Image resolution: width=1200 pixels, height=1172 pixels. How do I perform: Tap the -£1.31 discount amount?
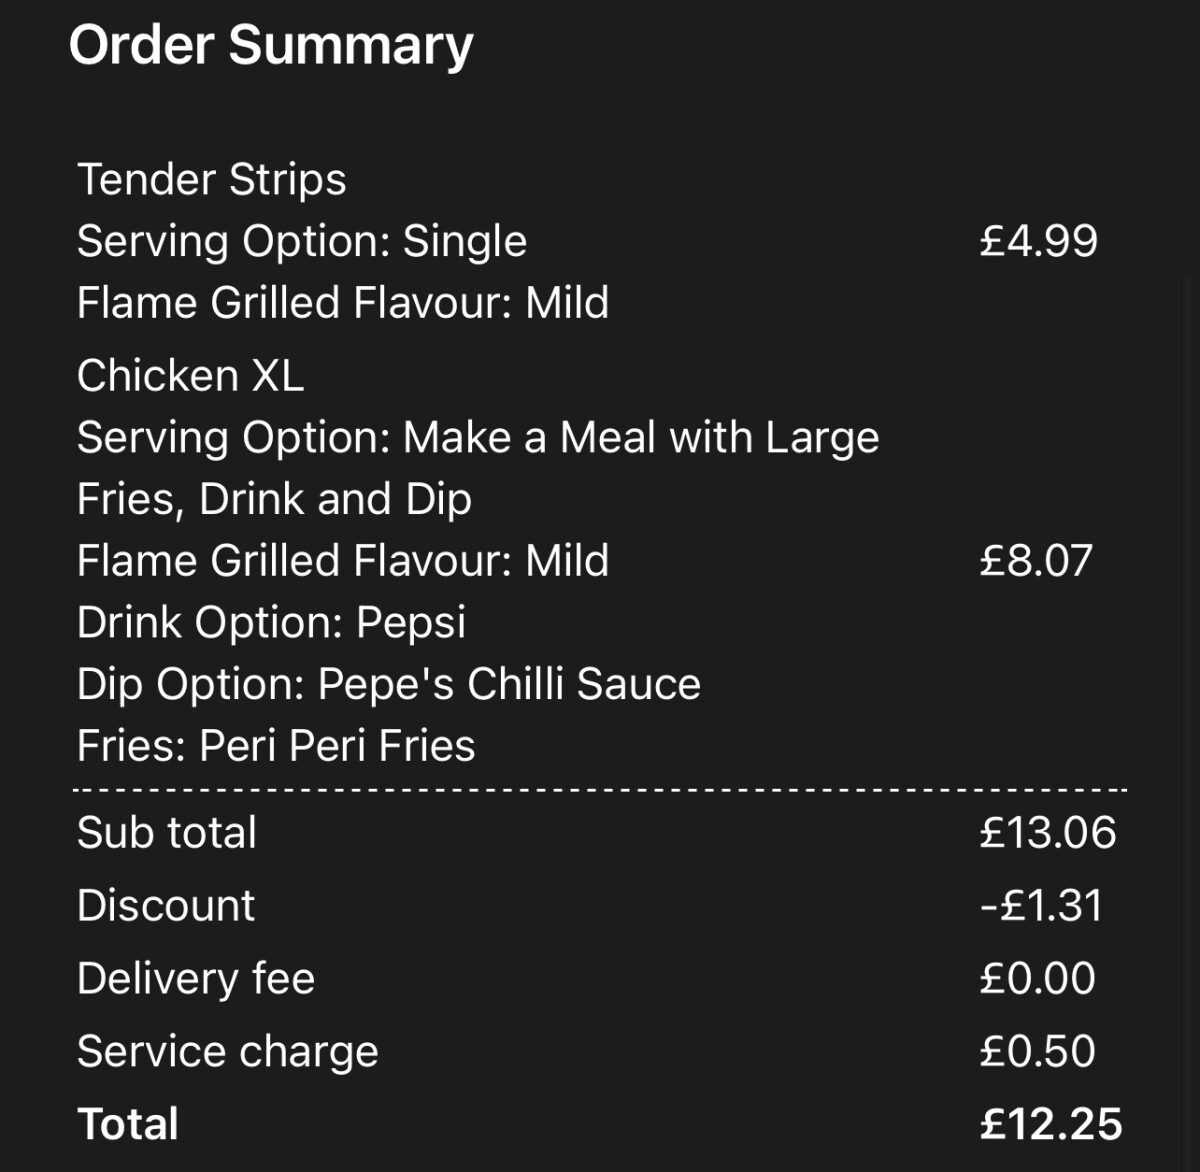[1041, 906]
